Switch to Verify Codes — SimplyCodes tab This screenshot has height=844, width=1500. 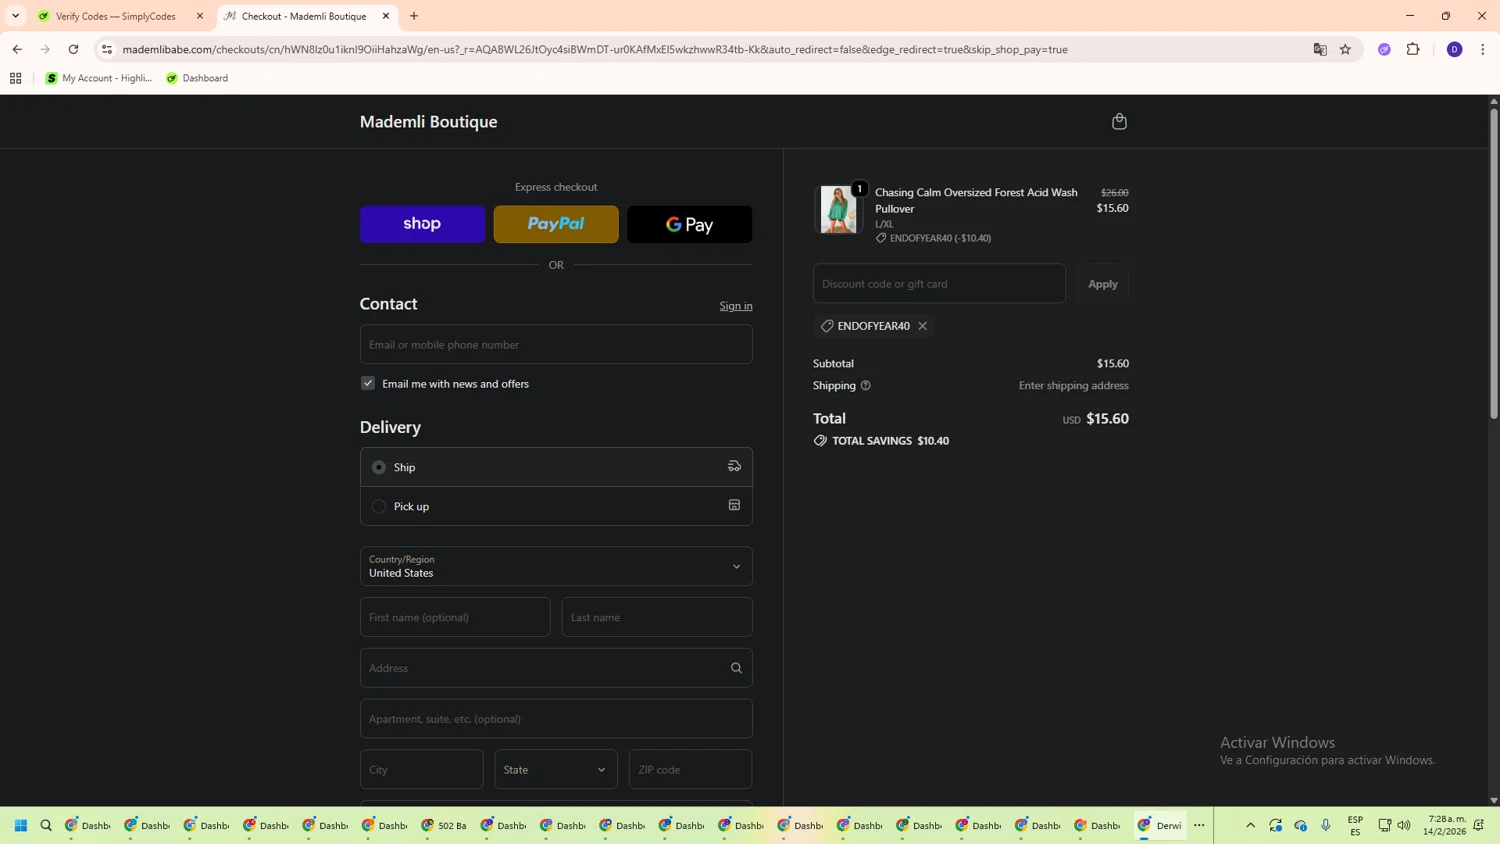(115, 16)
